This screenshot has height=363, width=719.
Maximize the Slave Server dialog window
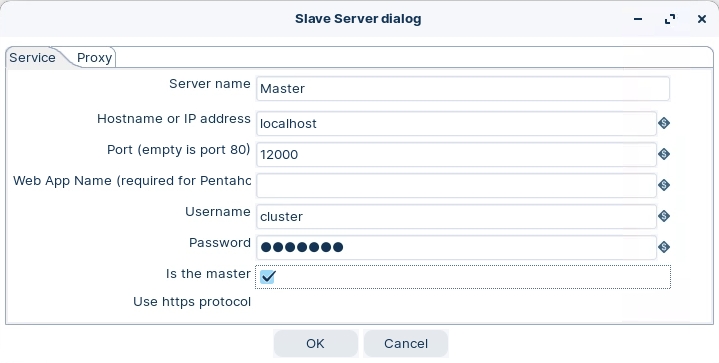670,19
